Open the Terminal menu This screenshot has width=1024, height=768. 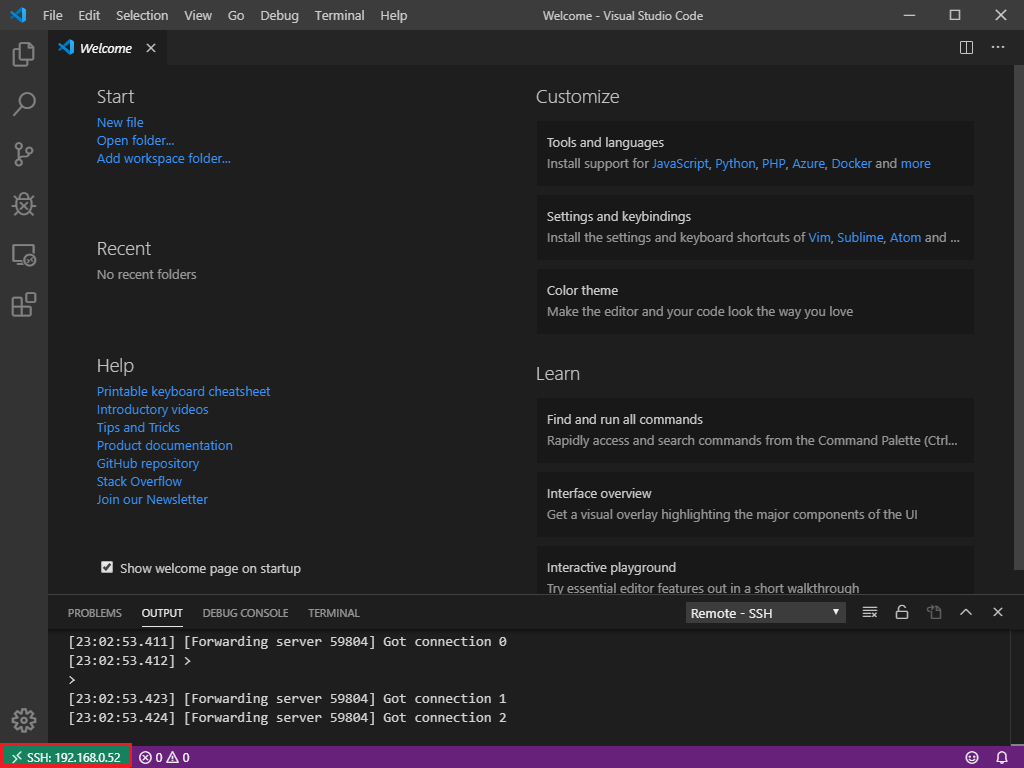(x=340, y=15)
